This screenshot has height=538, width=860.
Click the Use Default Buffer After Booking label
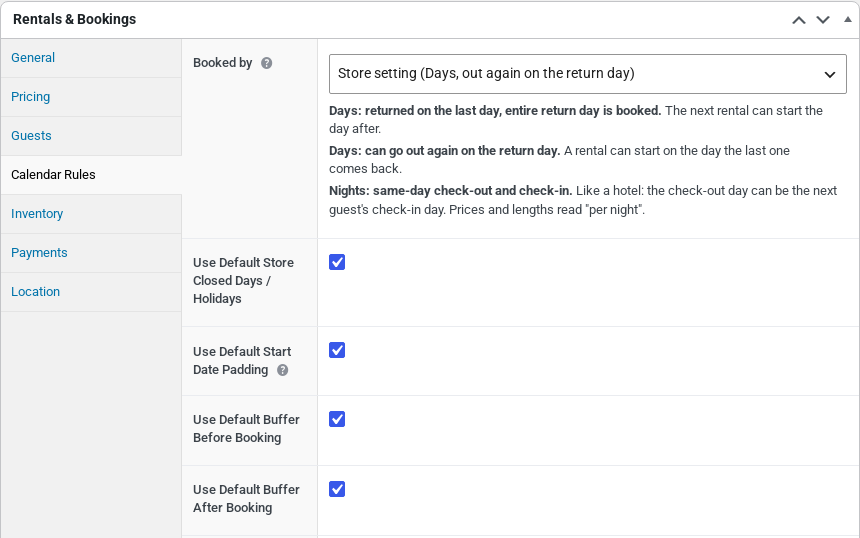click(246, 498)
